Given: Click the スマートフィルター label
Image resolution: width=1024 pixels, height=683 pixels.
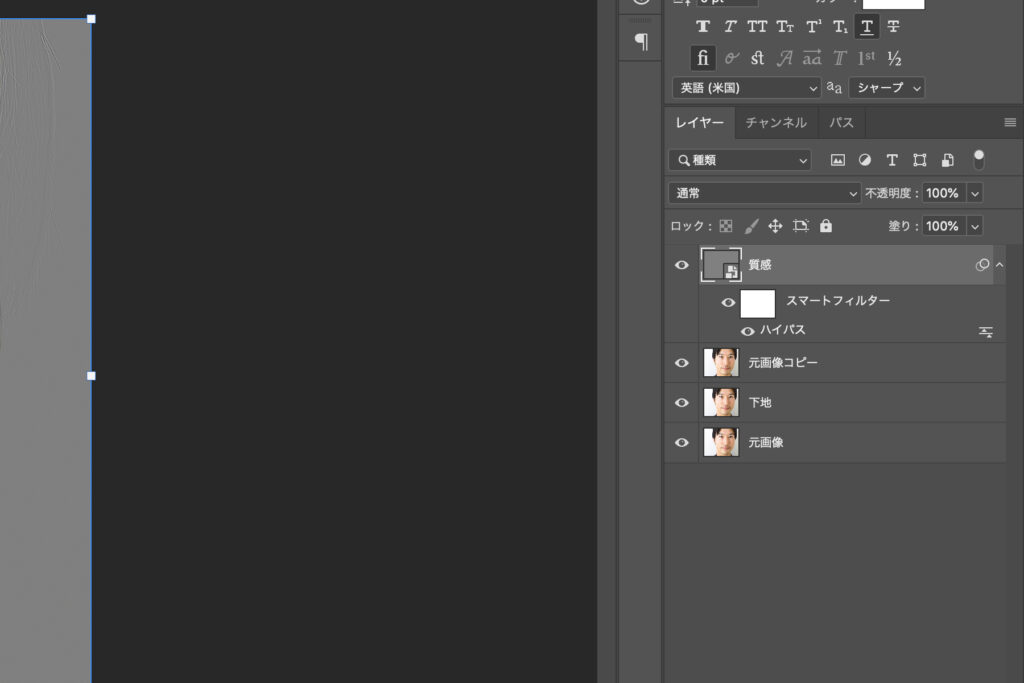Looking at the screenshot, I should [x=838, y=300].
